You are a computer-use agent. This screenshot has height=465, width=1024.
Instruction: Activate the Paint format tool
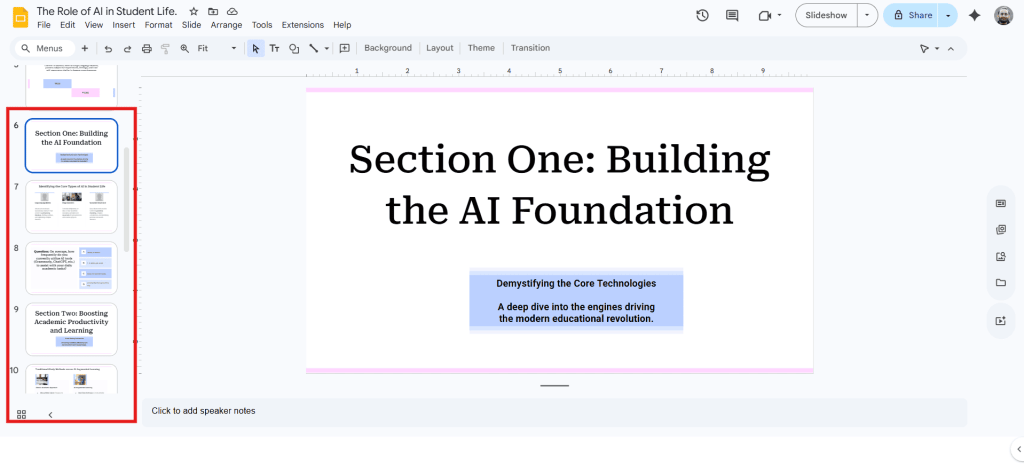165,48
